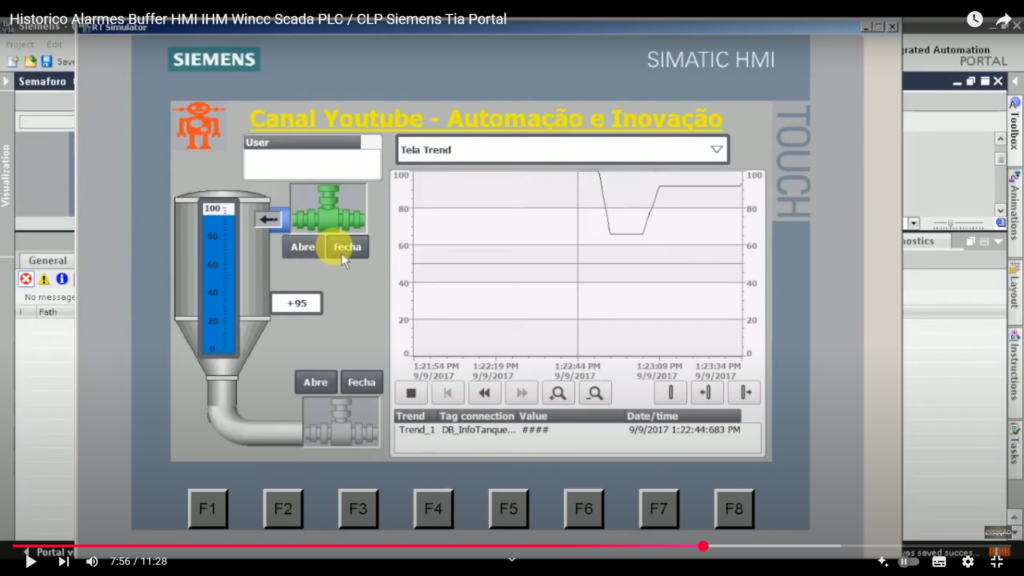
Task: Click the blue tank level bar
Action: pyautogui.click(x=219, y=277)
